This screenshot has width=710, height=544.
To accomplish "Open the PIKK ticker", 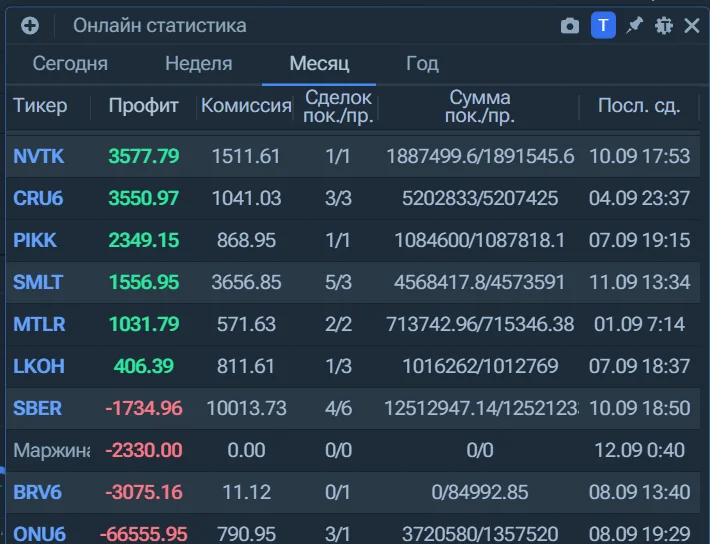I will pos(35,240).
